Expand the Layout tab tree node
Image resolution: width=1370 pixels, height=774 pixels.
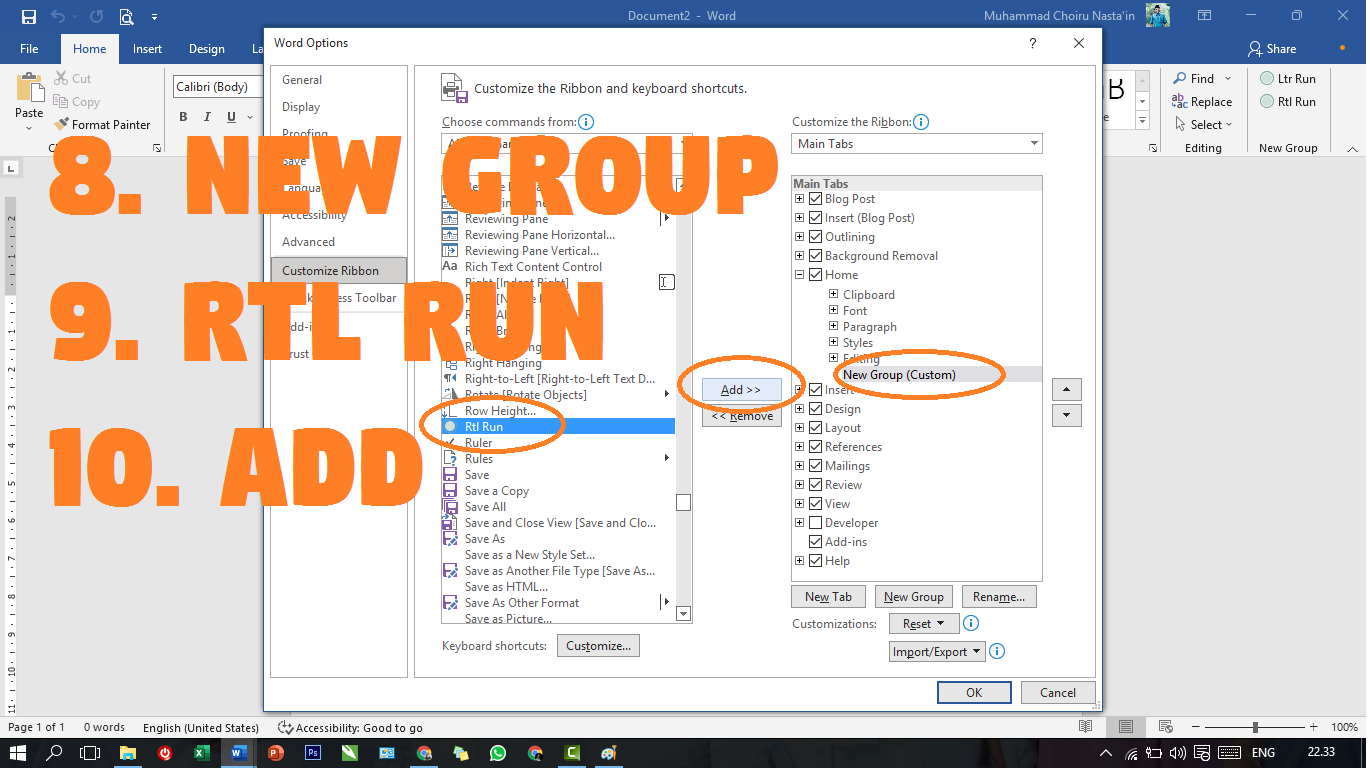[x=800, y=428]
